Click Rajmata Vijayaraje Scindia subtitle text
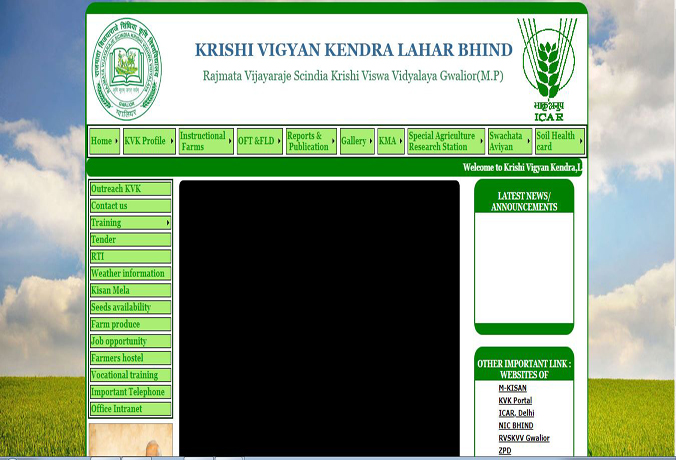Screen dimensions: 676x460 pyautogui.click(x=353, y=76)
